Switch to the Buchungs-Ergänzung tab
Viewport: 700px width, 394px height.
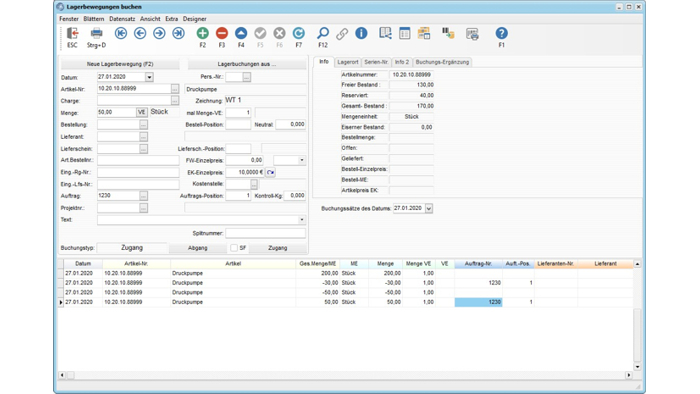(x=442, y=62)
